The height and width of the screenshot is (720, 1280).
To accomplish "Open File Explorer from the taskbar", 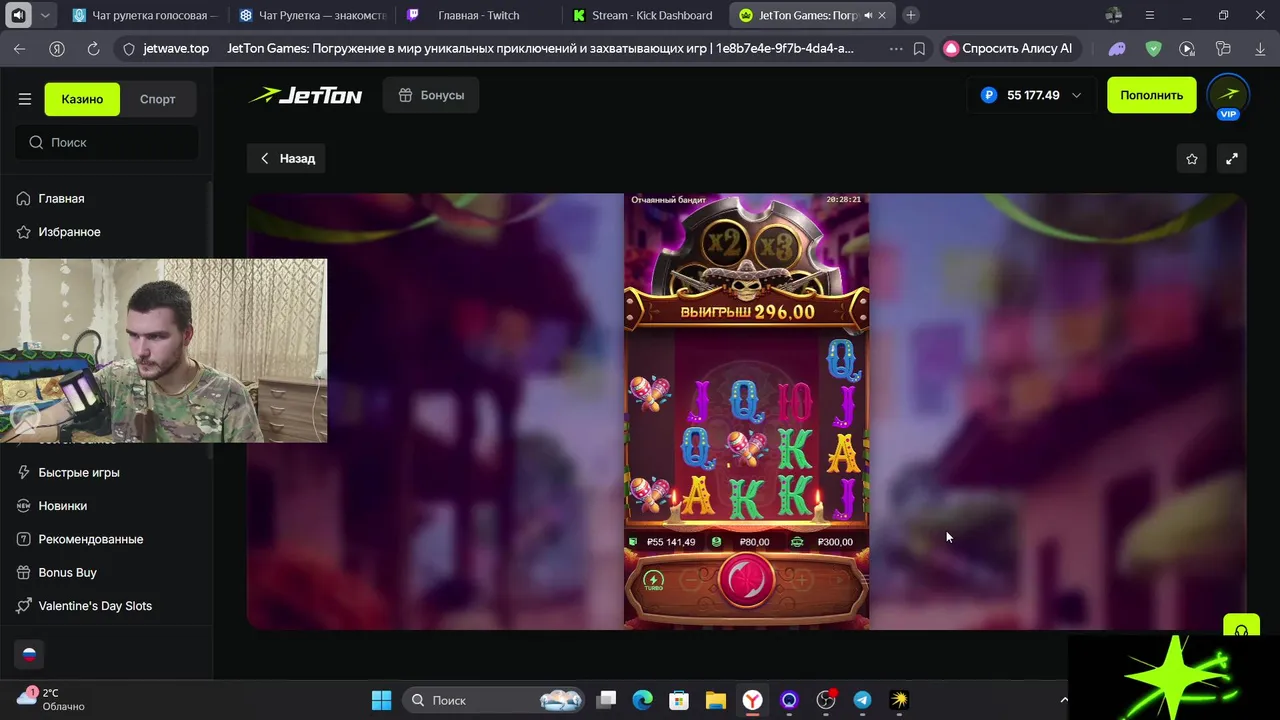I will pos(715,700).
